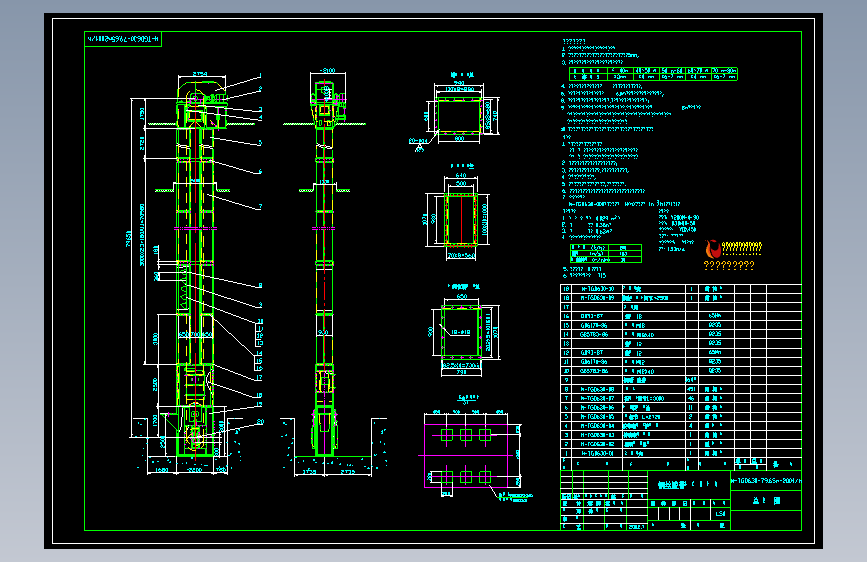
Task: Click the date cell reading 2012.7 in the title block
Action: tap(636, 527)
